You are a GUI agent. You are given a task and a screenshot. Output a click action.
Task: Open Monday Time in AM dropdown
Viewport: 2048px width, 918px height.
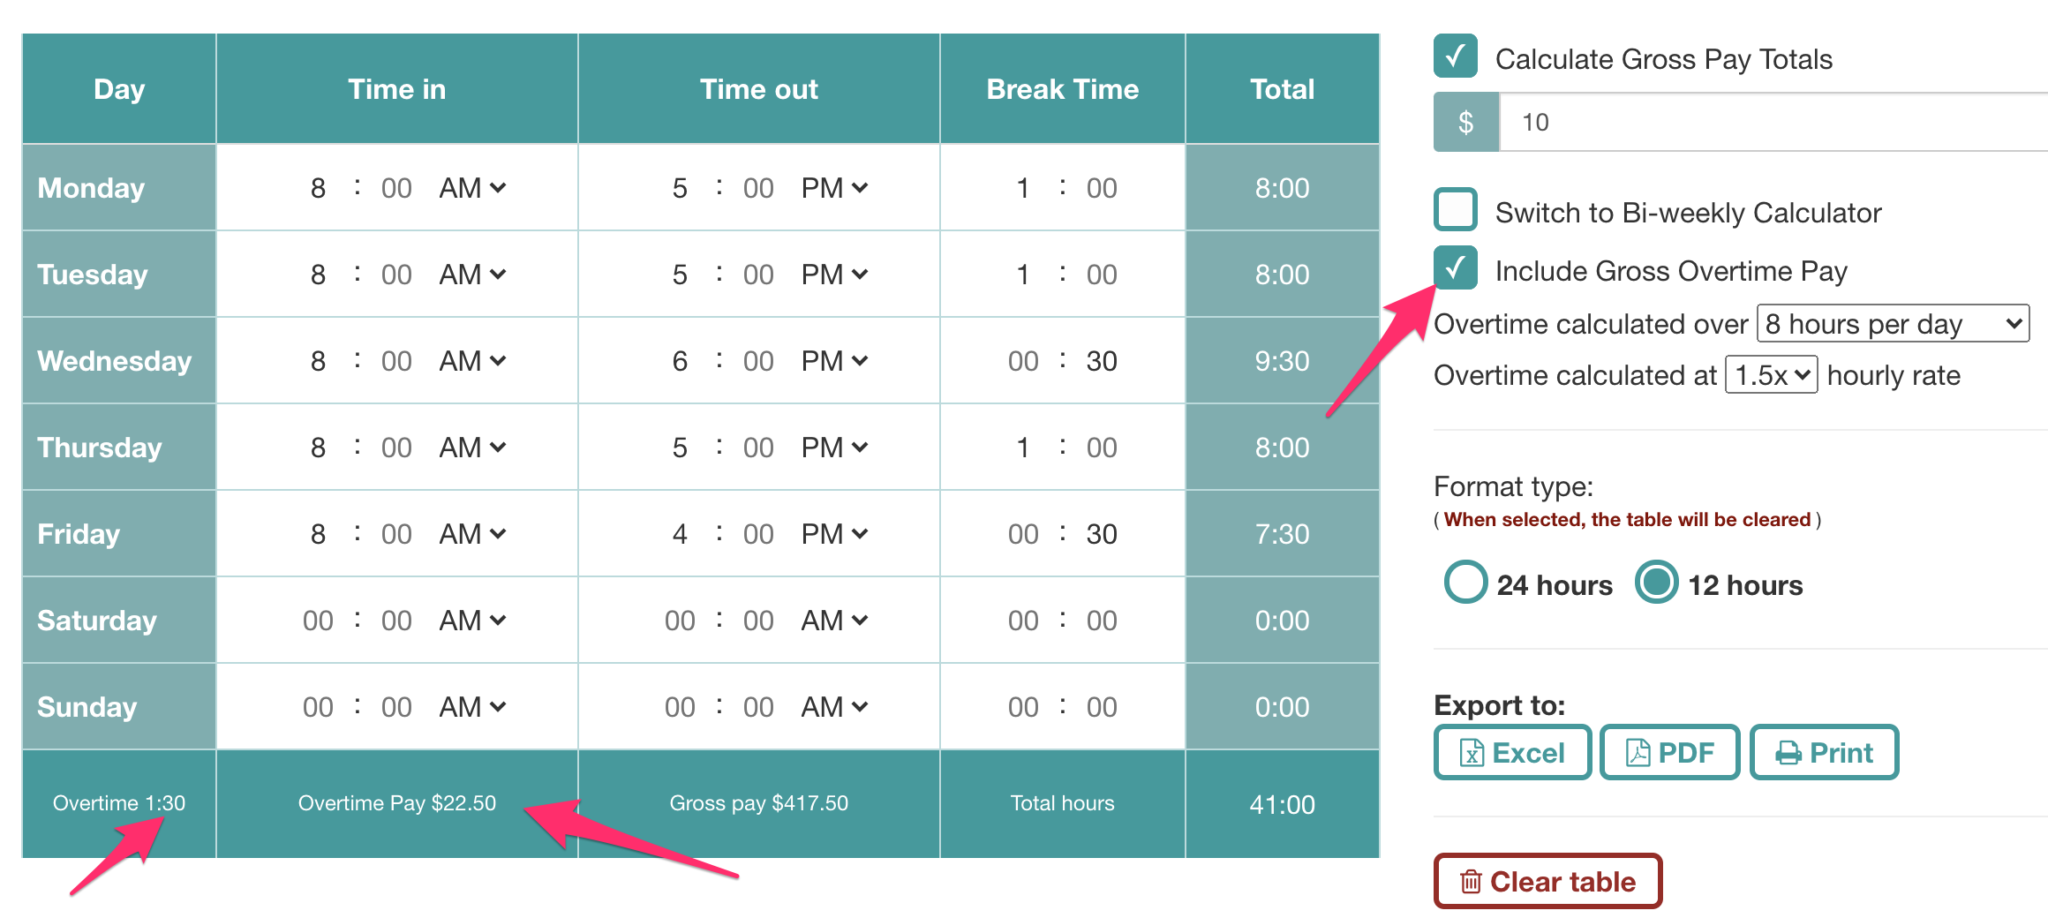472,188
